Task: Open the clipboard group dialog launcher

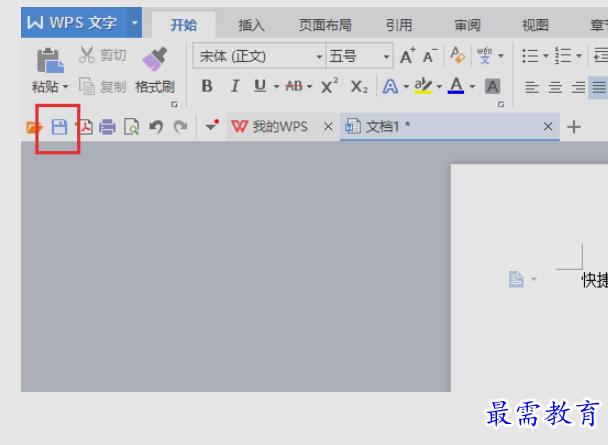Action: coord(174,104)
